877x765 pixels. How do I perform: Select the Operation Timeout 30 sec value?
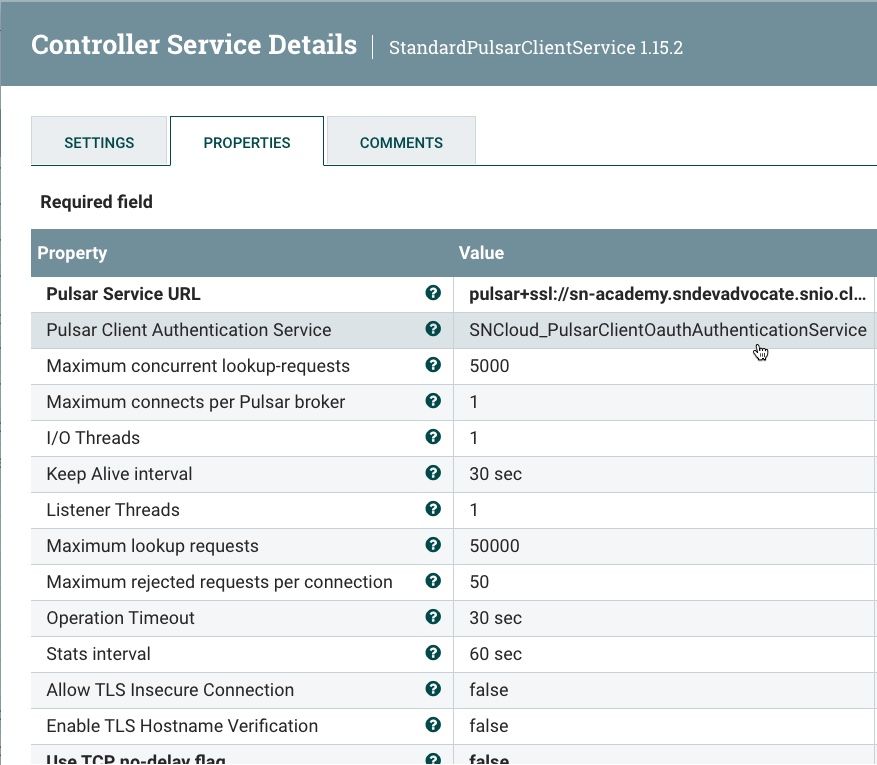coord(496,618)
